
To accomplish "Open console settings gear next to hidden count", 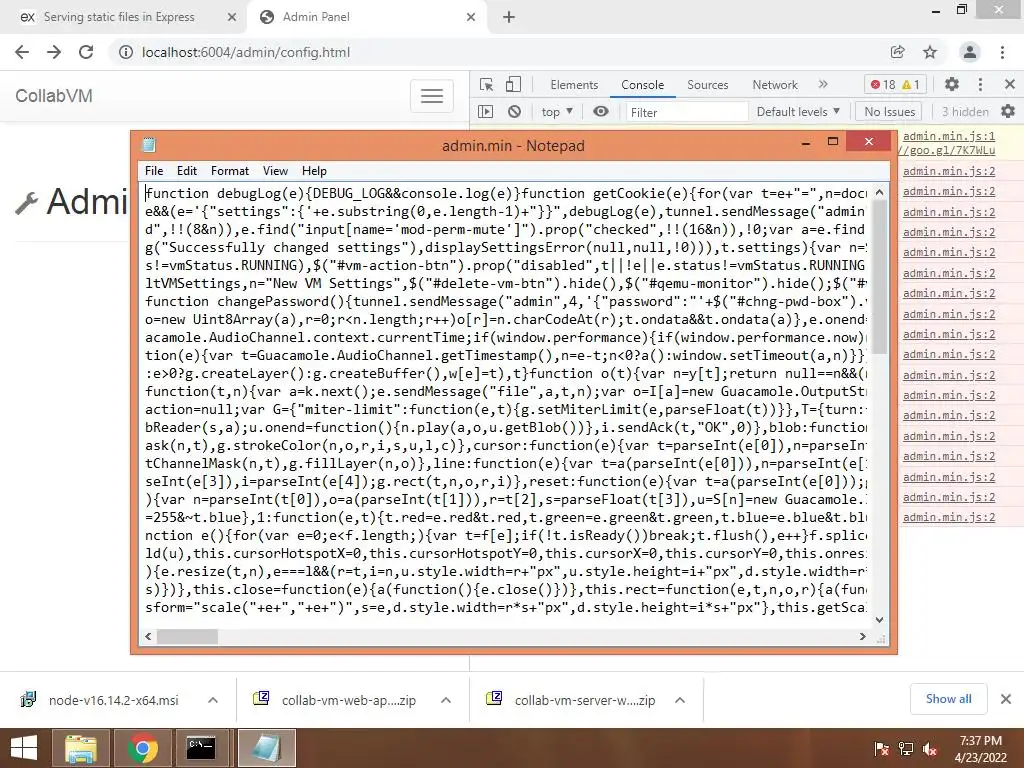I will [x=1008, y=112].
